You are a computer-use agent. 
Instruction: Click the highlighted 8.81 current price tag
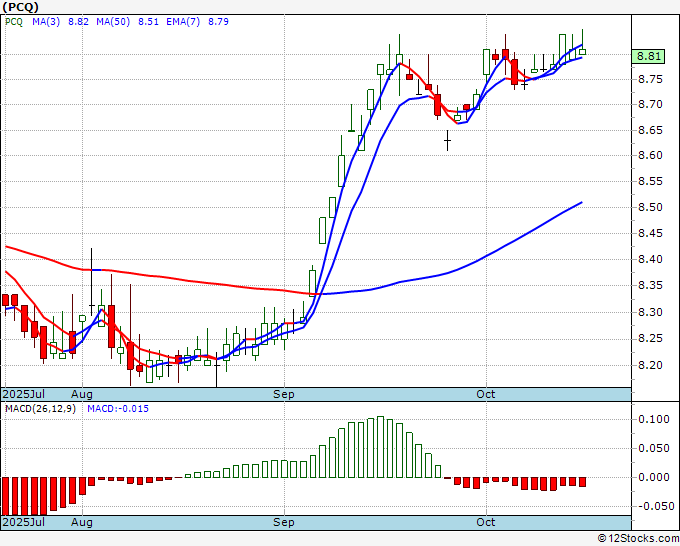pos(649,57)
